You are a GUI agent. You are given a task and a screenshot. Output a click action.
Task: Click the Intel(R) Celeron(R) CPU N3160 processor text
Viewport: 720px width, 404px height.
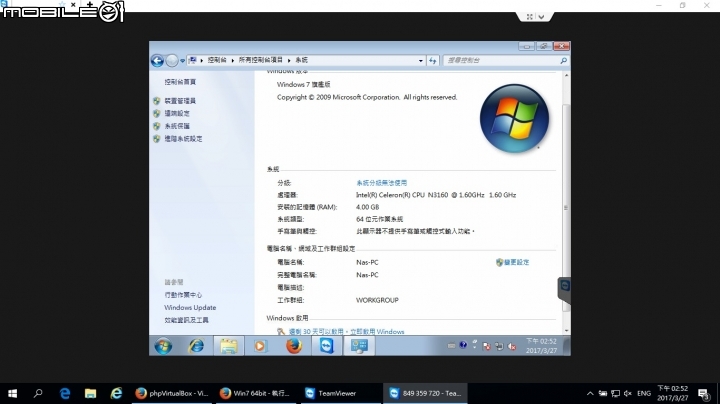pos(436,195)
